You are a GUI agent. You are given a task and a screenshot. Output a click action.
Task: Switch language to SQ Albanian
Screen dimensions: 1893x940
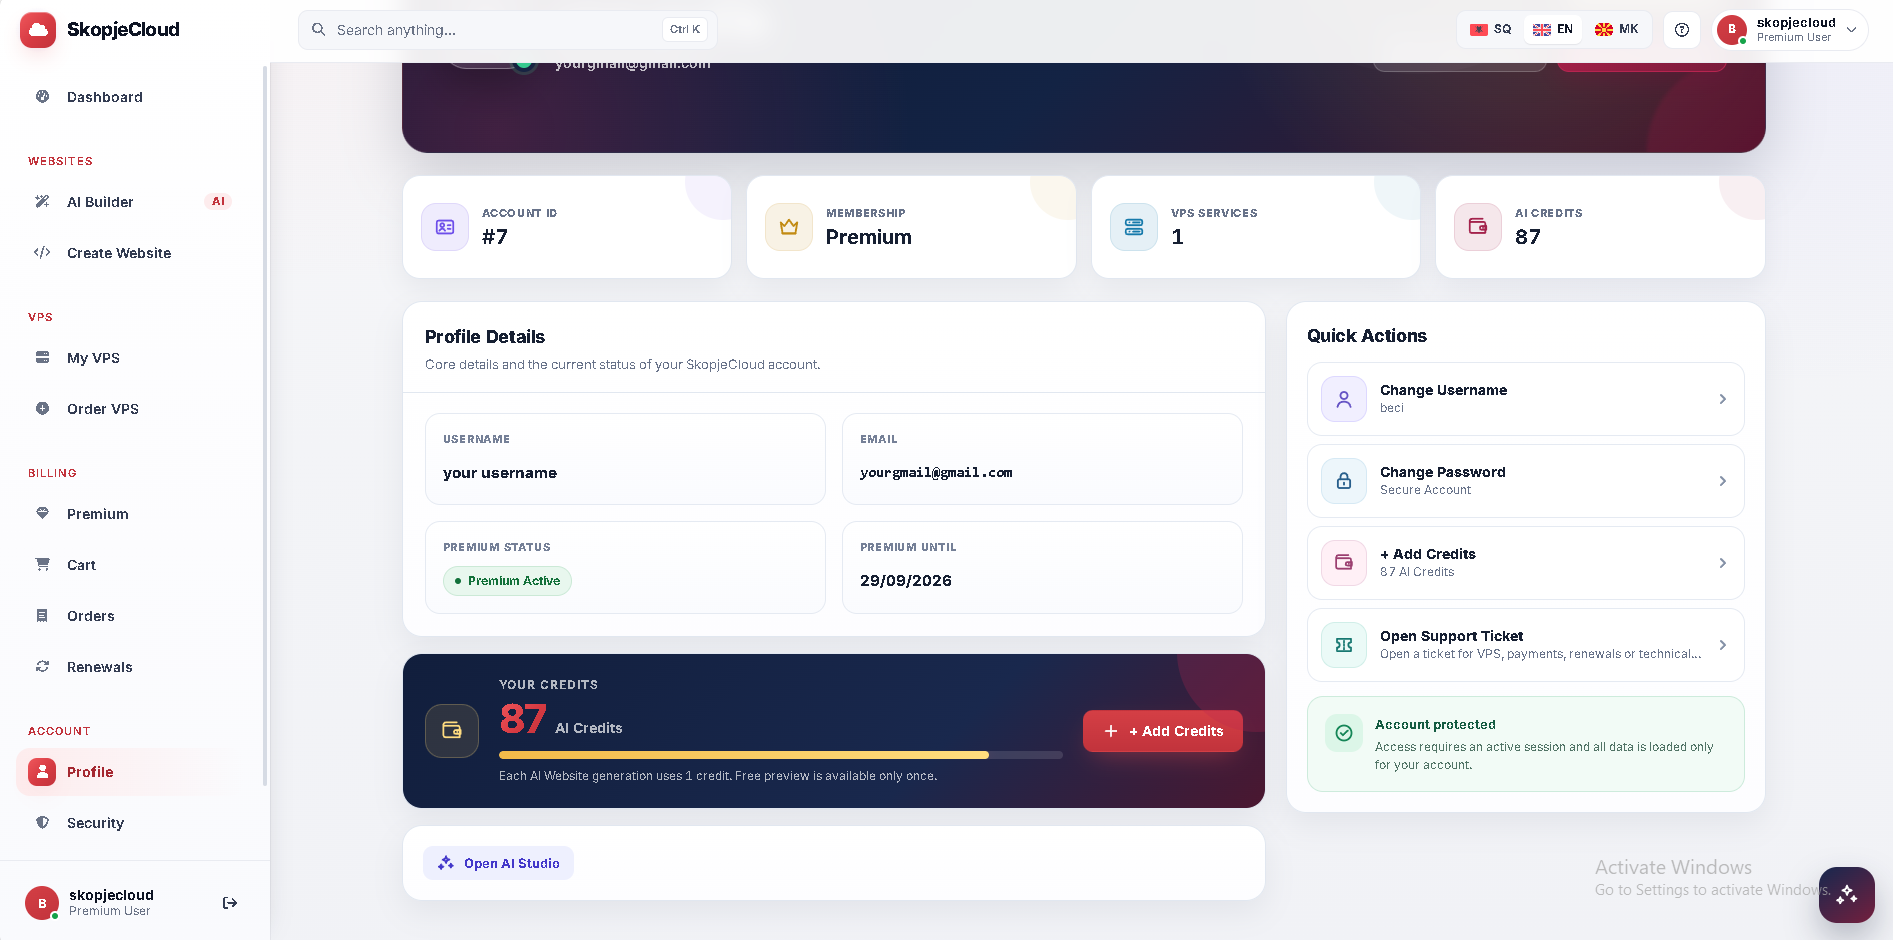[x=1490, y=30]
